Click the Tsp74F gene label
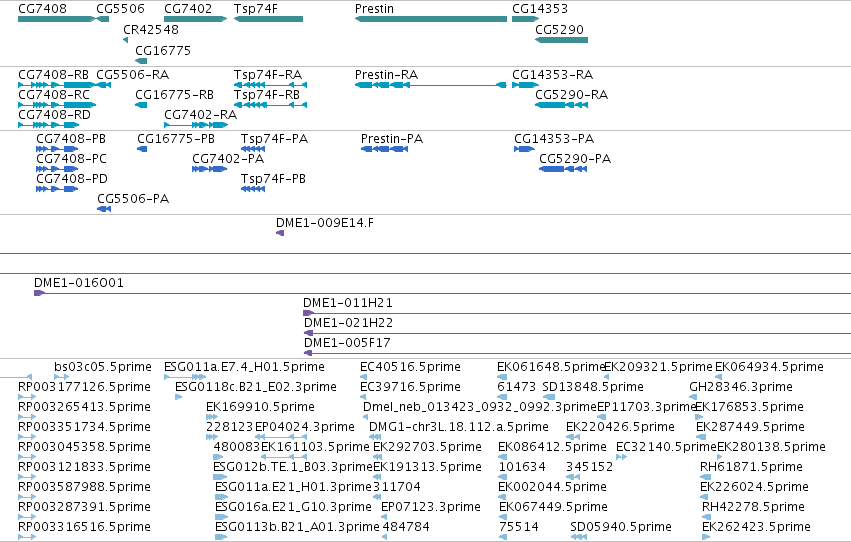The height and width of the screenshot is (542, 851). tap(256, 9)
